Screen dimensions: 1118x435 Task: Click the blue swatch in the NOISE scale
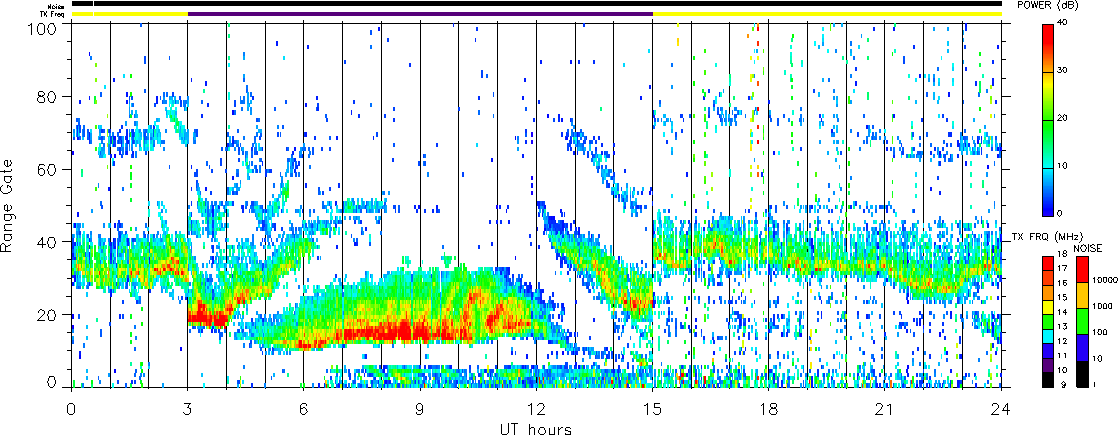1082,347
